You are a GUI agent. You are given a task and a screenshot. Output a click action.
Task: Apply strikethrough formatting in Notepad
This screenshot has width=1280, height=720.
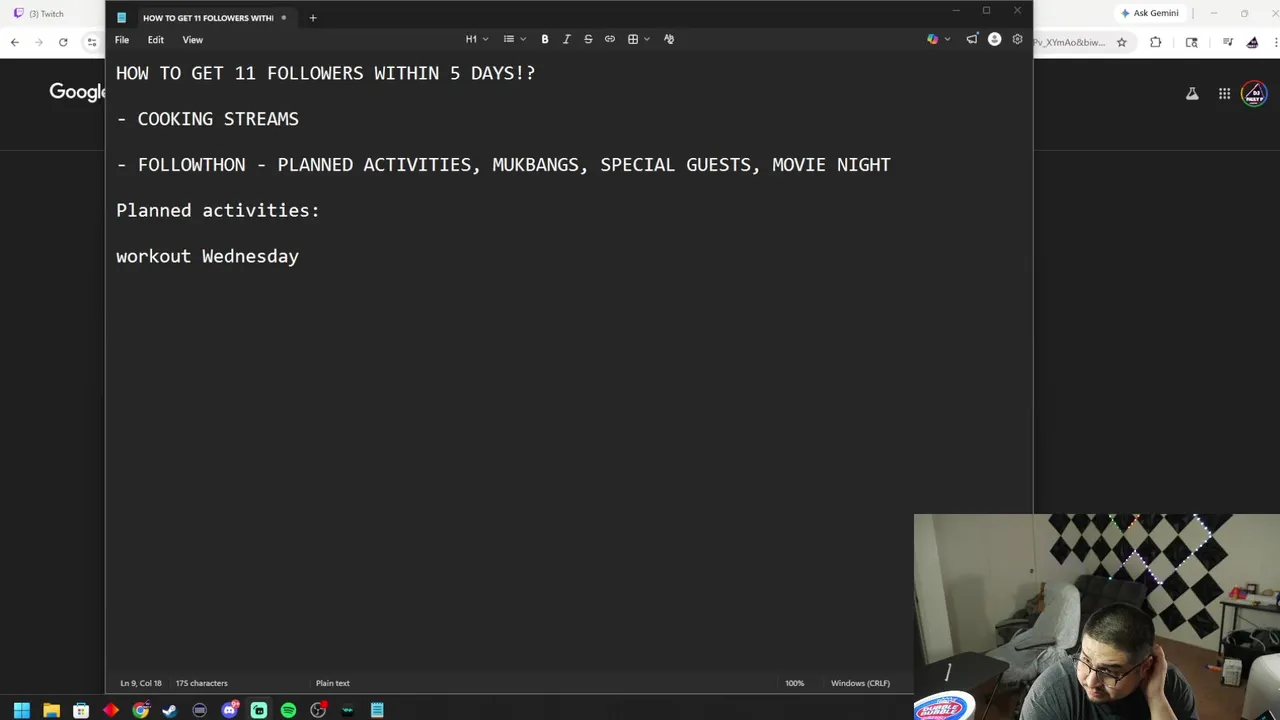588,39
